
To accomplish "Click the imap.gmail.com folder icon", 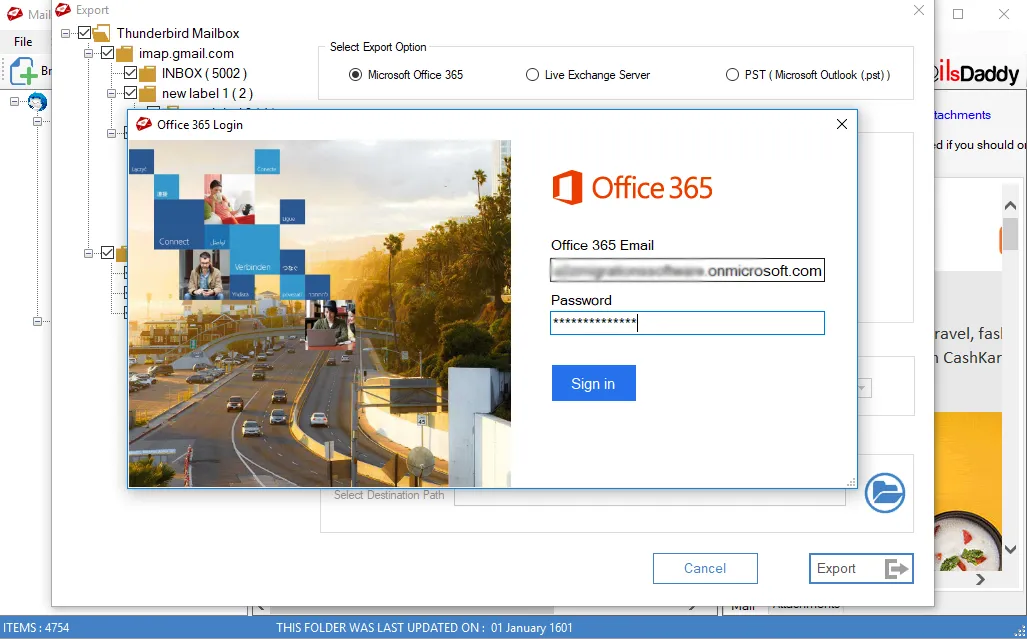I will 124,54.
